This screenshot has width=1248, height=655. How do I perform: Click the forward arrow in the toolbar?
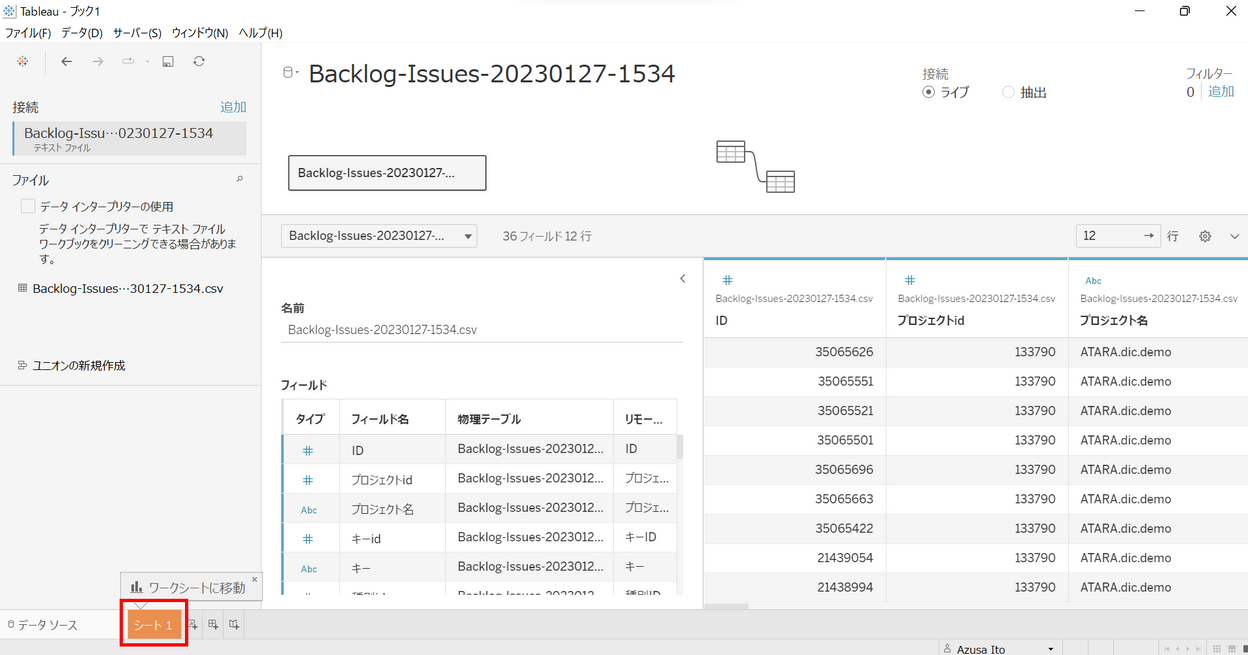point(98,62)
